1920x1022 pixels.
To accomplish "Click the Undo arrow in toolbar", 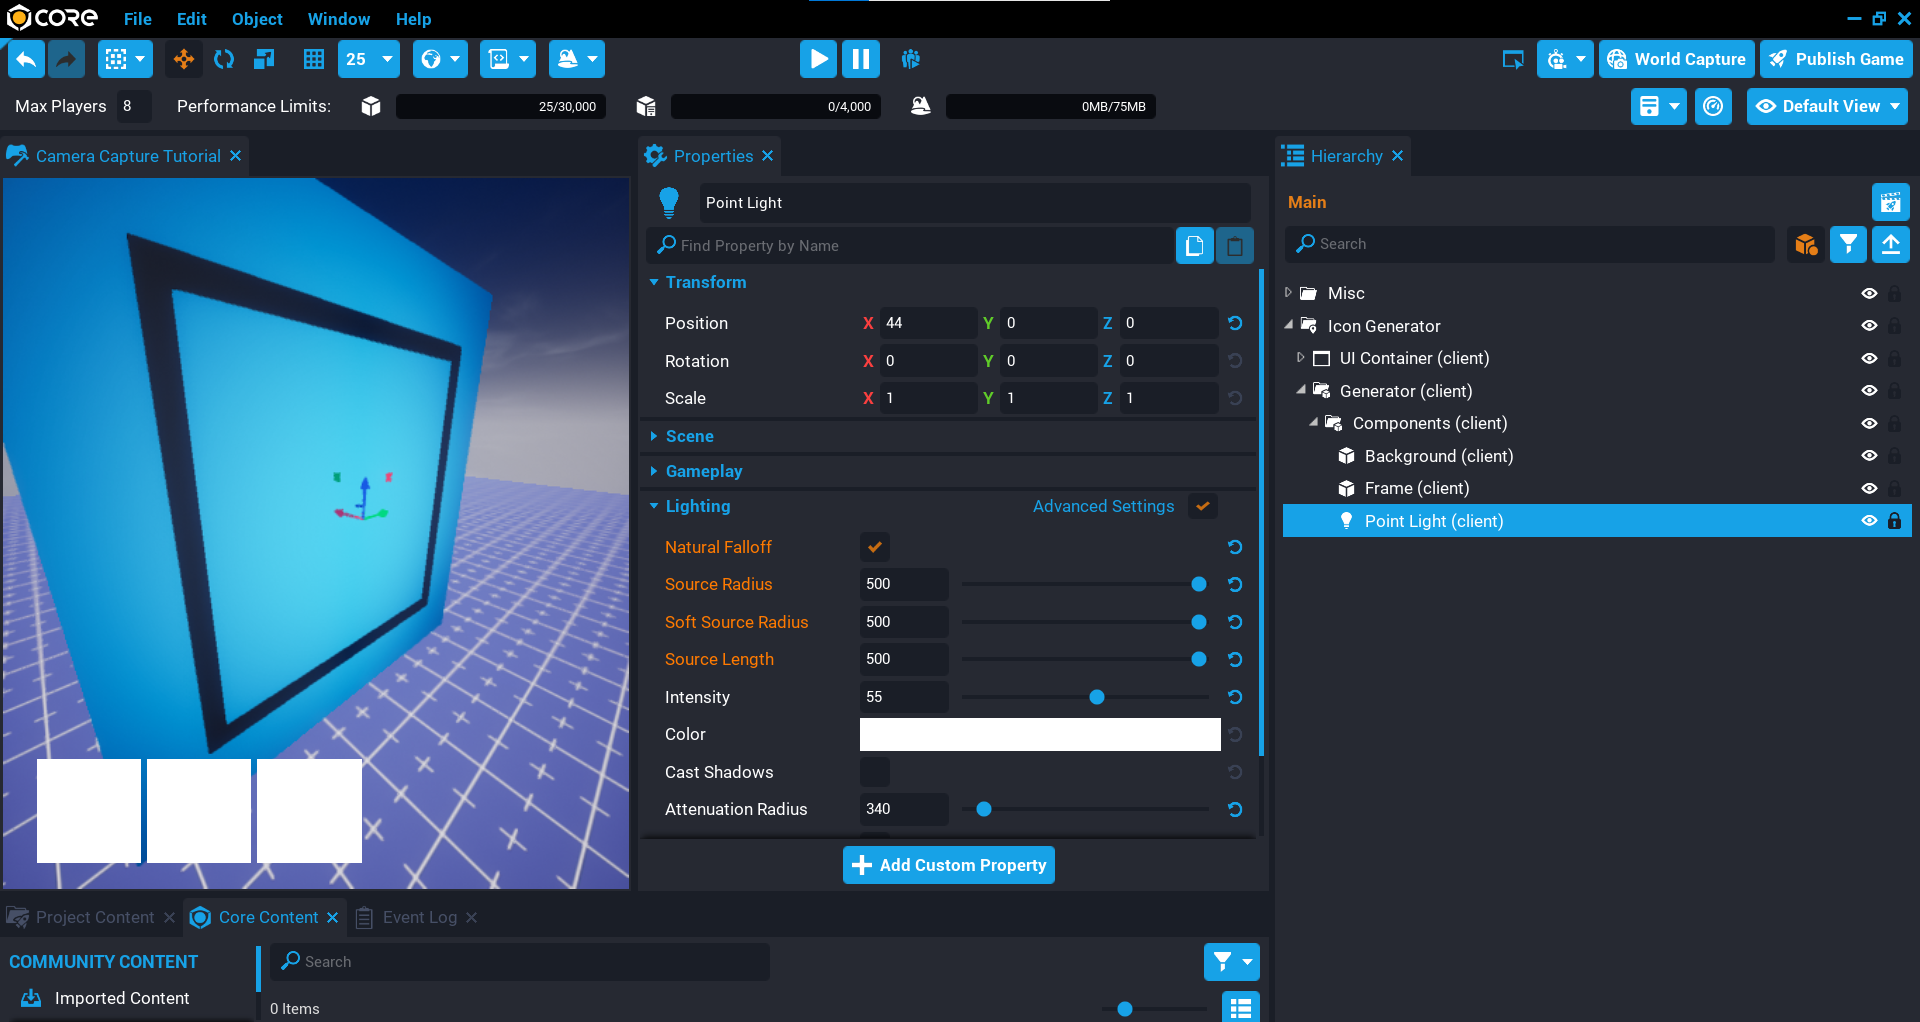I will 27,60.
